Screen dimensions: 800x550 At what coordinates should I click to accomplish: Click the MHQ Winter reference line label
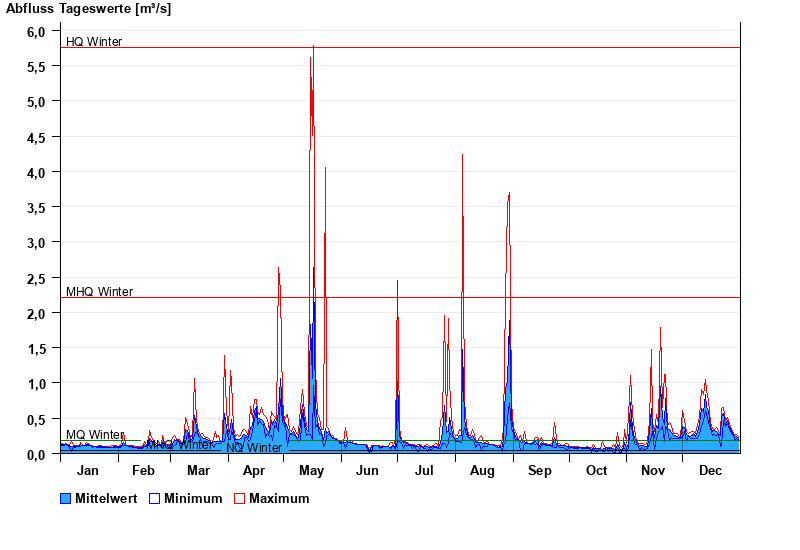[x=99, y=292]
